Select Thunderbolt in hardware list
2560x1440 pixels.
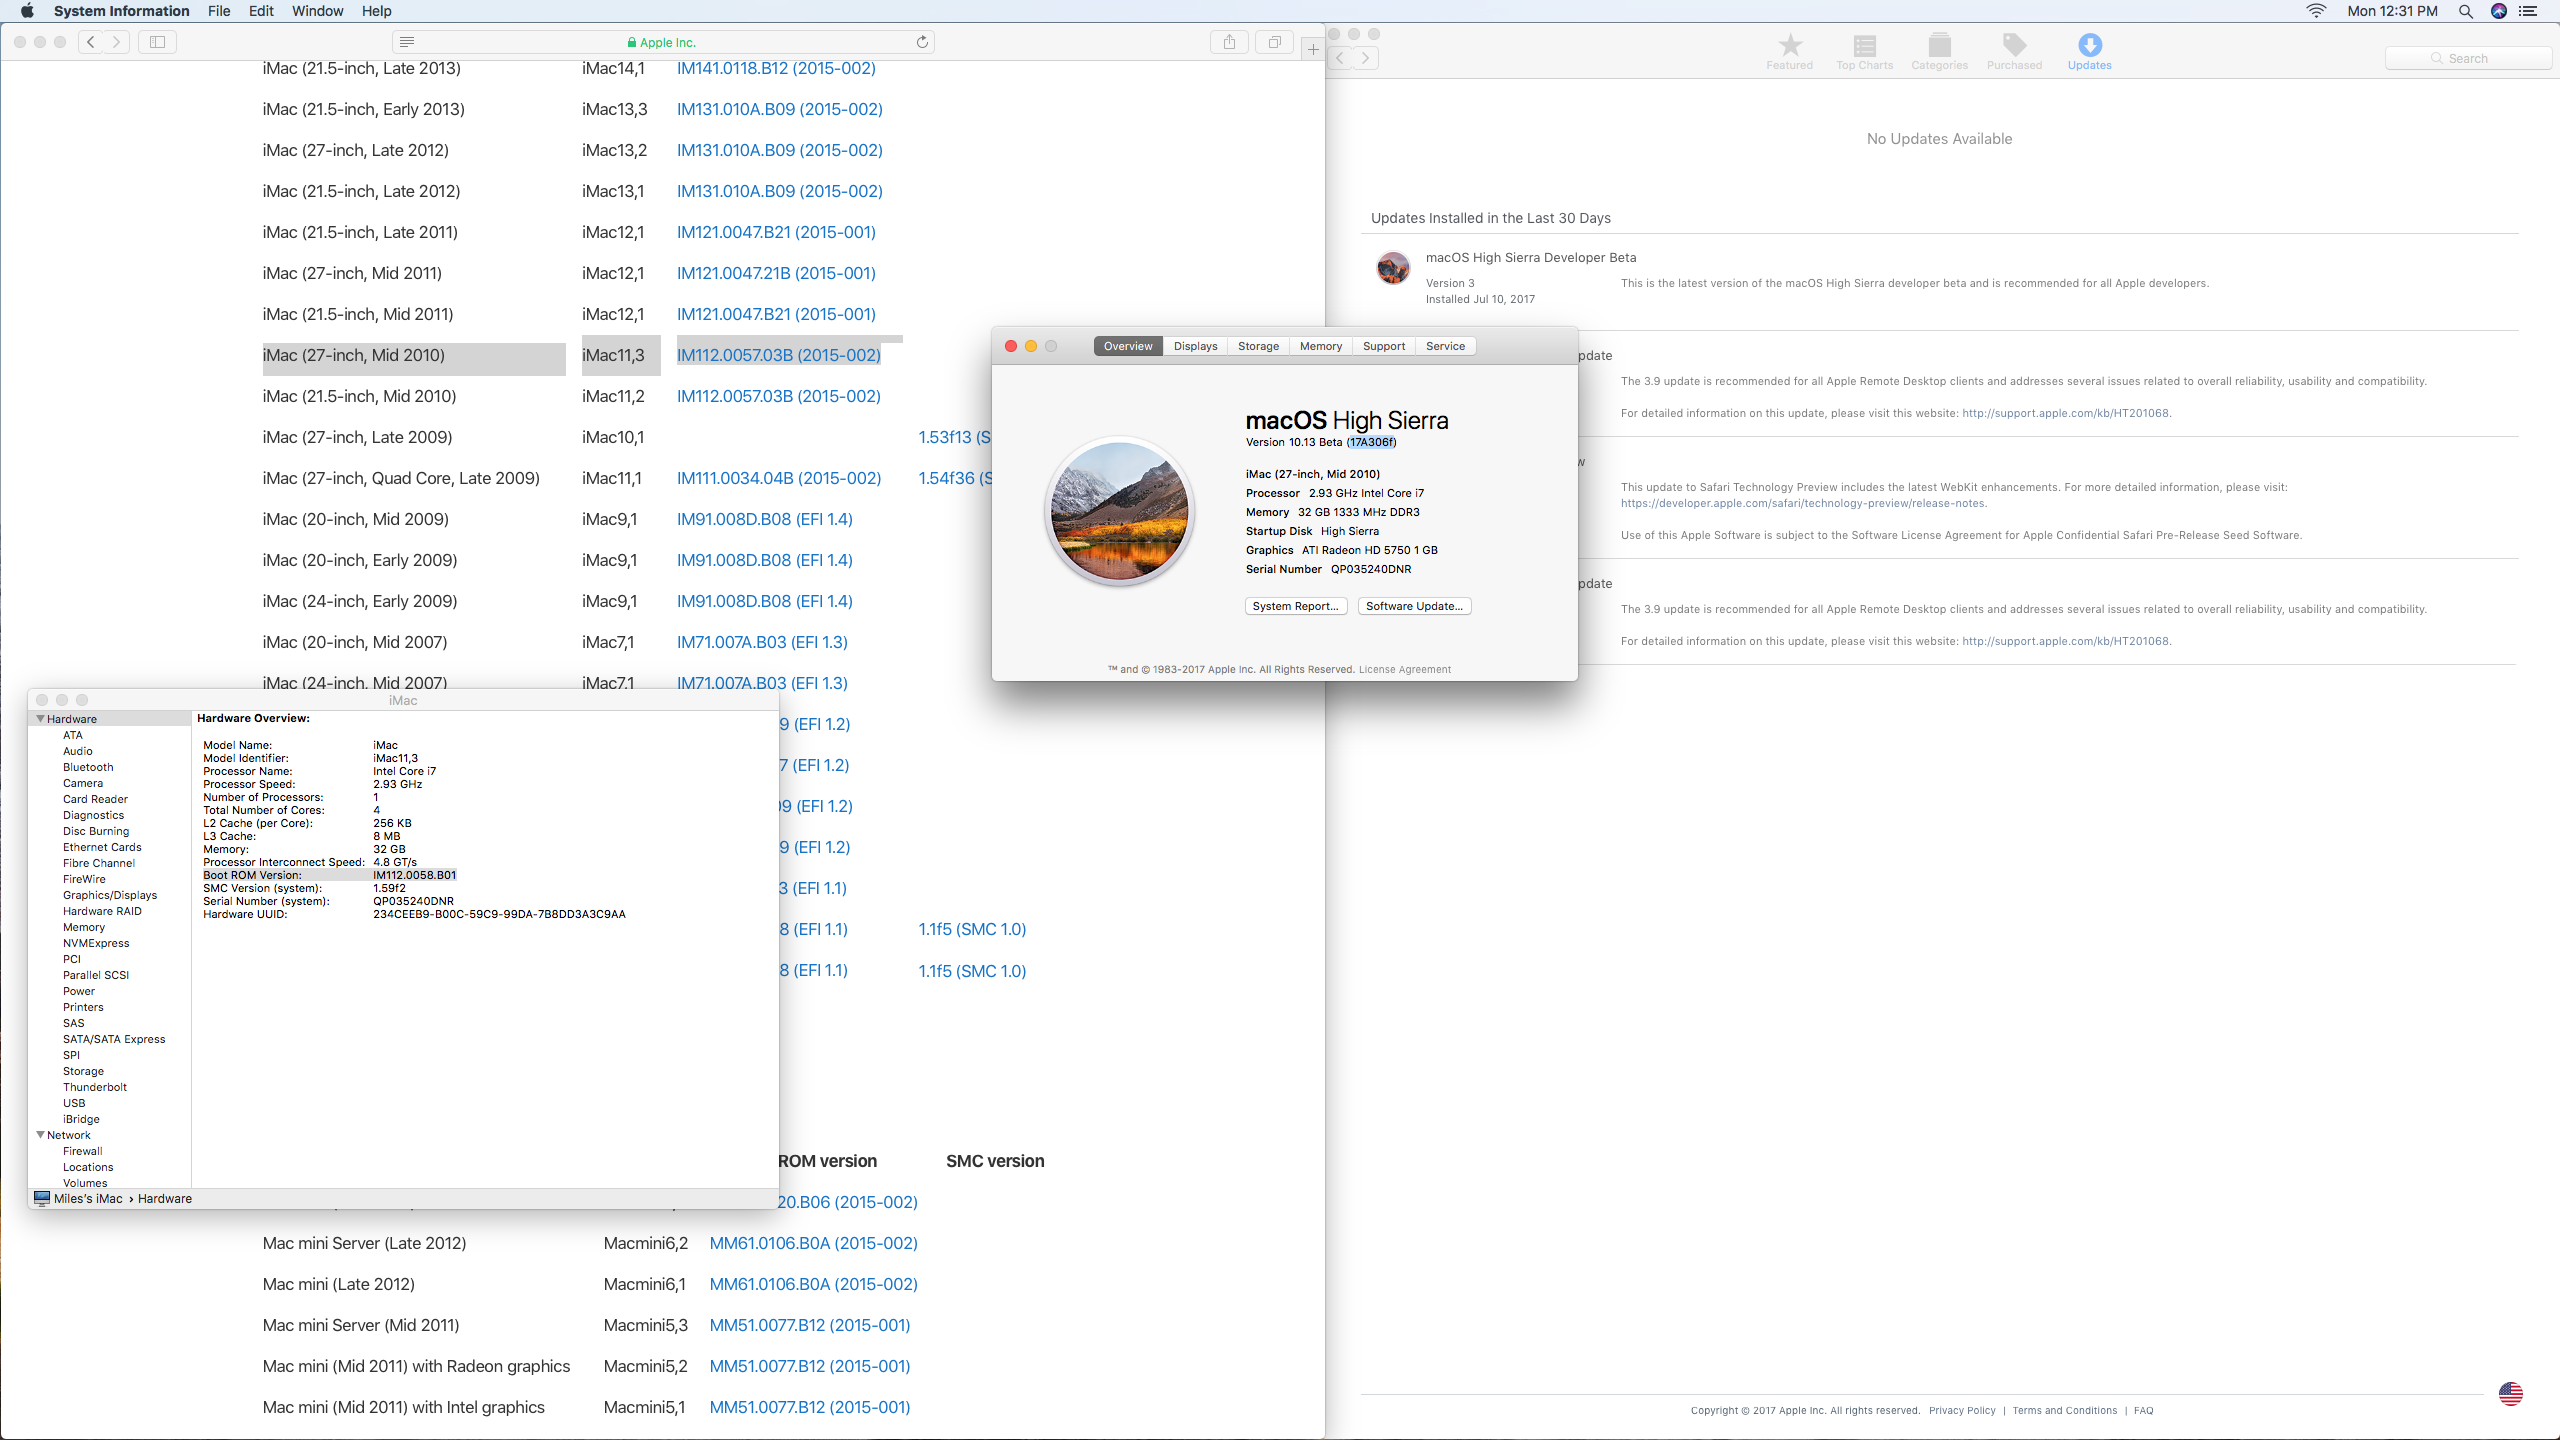coord(95,1087)
